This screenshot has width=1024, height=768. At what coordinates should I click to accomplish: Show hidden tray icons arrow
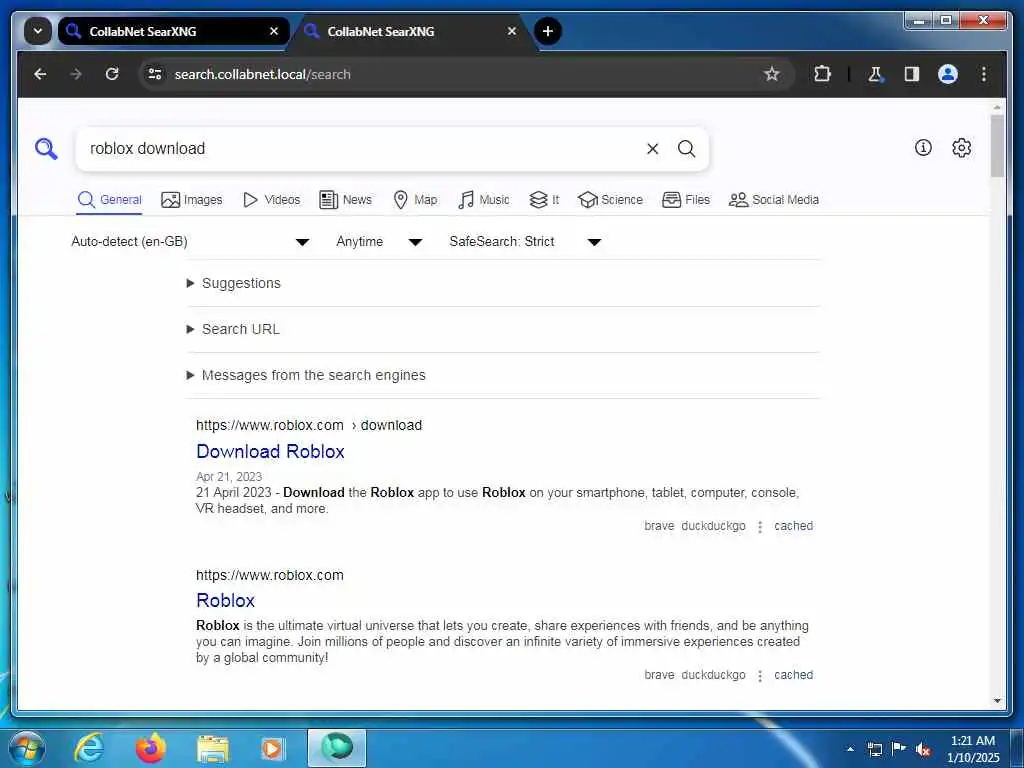[850, 750]
